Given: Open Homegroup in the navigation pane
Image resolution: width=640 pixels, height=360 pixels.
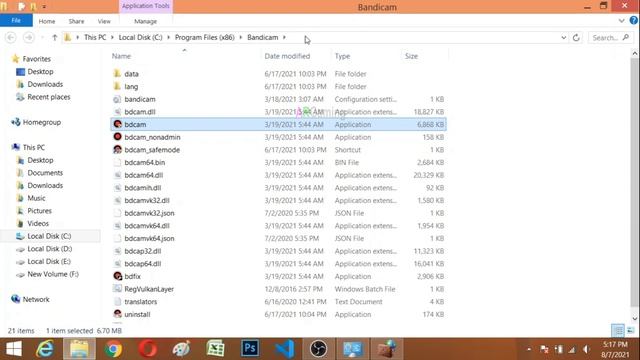Looking at the screenshot, I should click(x=42, y=122).
